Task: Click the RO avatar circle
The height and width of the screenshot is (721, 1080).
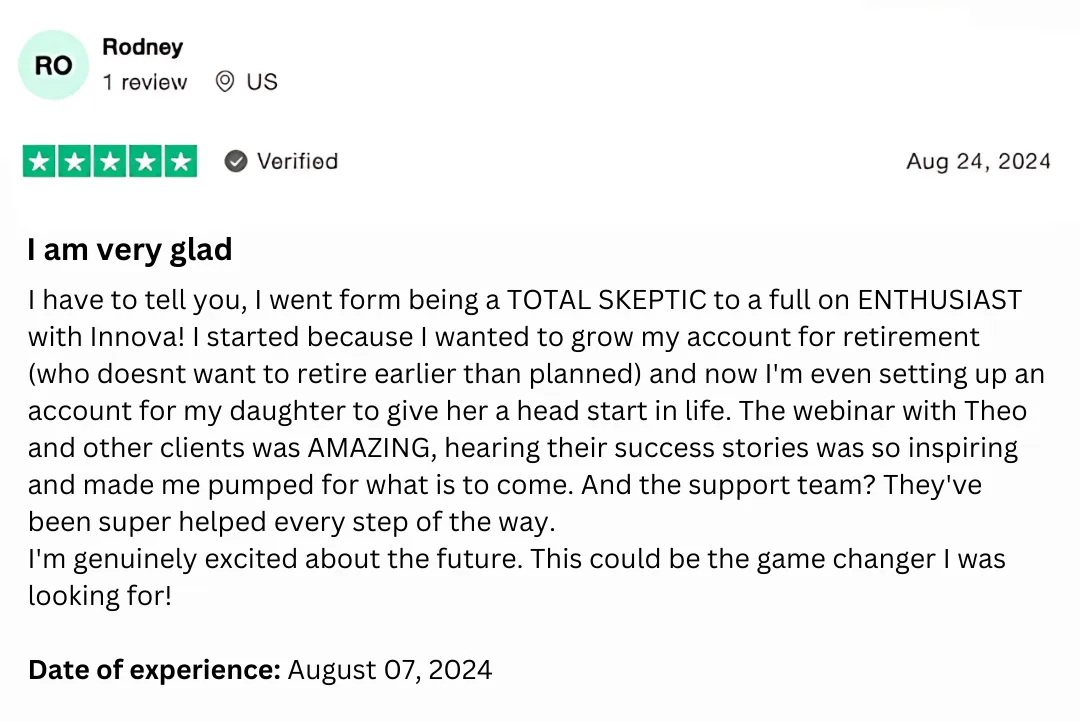Action: coord(53,65)
